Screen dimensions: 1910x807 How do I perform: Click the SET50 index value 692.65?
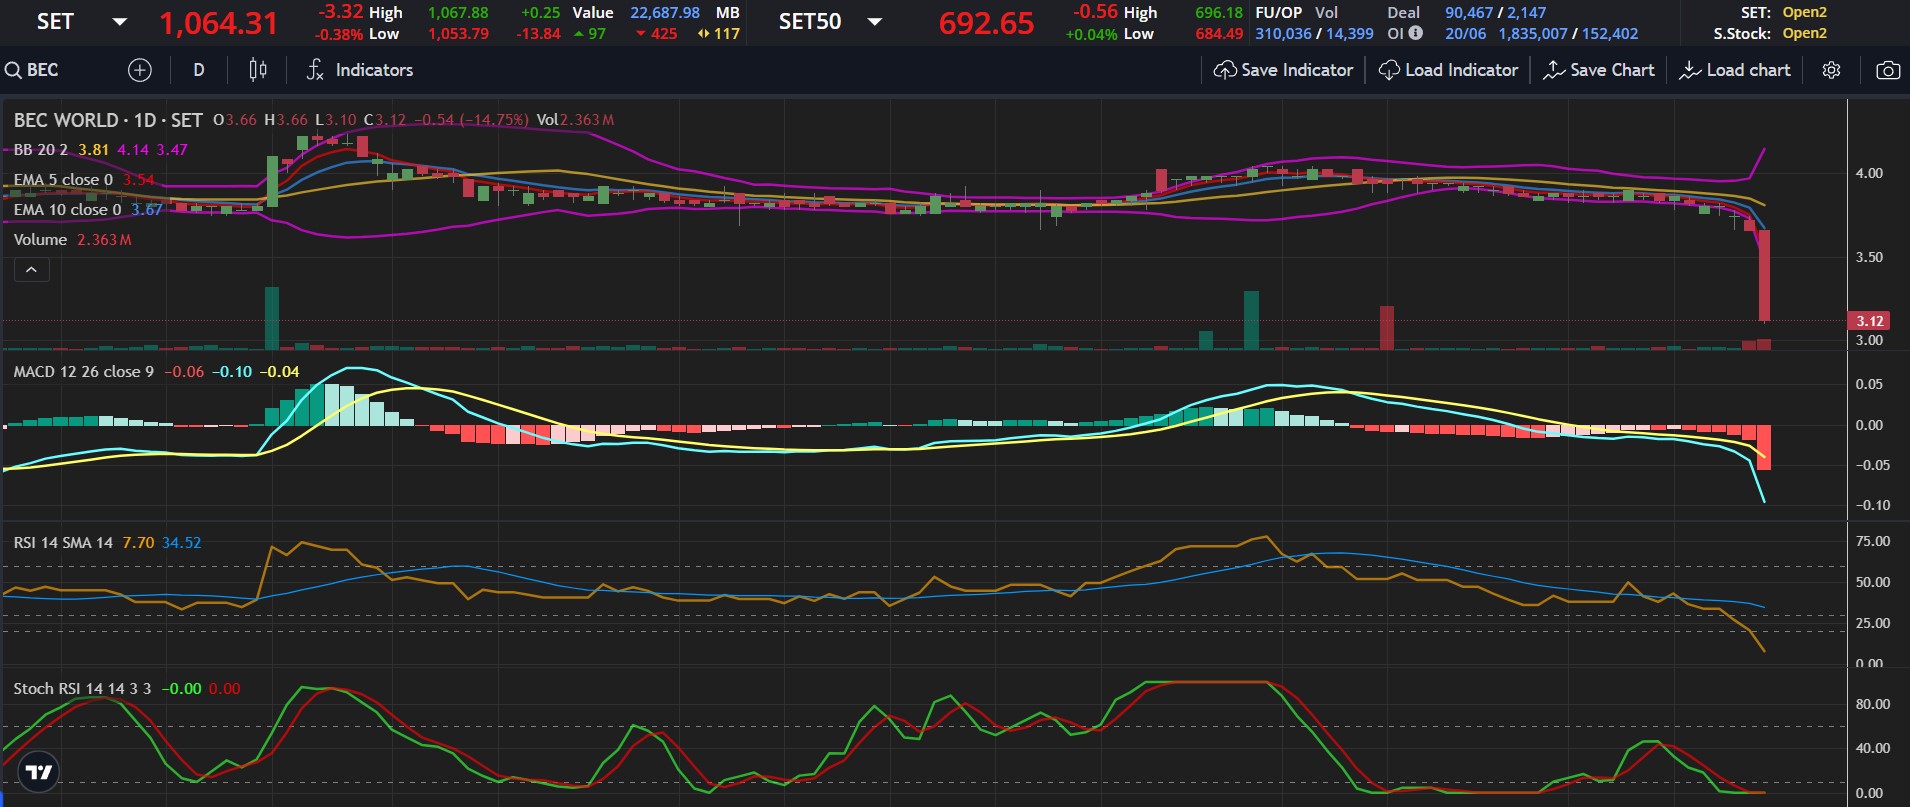[986, 23]
